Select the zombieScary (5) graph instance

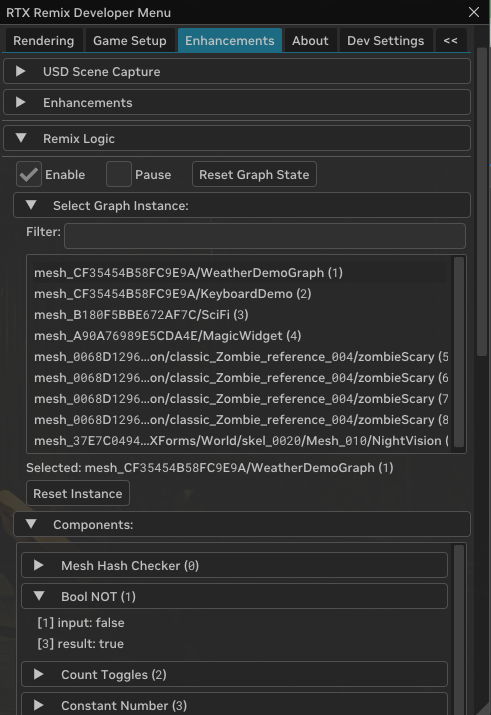tap(241, 357)
